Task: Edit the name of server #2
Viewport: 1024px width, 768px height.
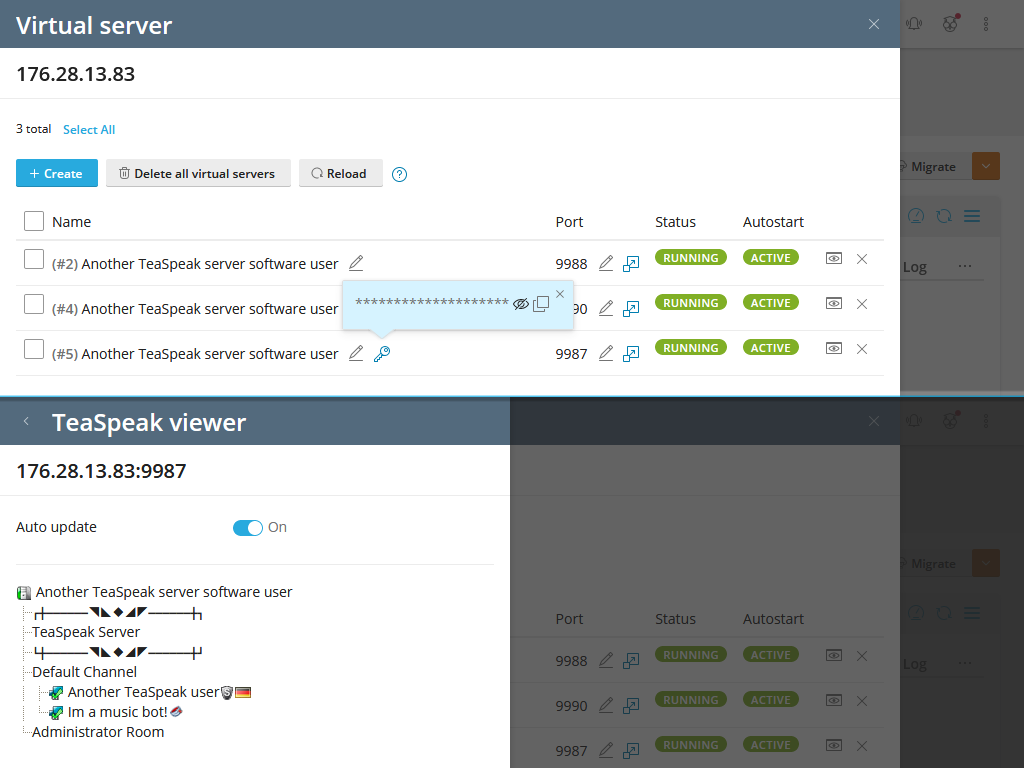Action: click(356, 262)
